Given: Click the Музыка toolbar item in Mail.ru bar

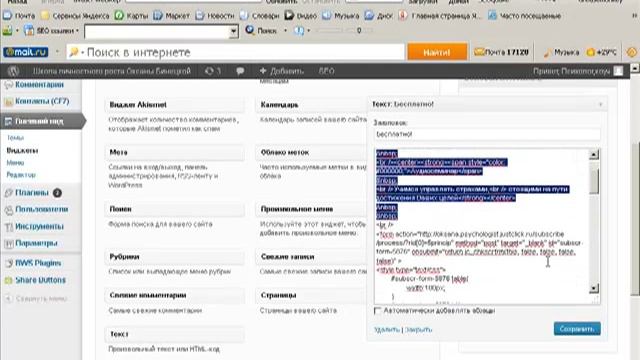Looking at the screenshot, I should coord(561,52).
